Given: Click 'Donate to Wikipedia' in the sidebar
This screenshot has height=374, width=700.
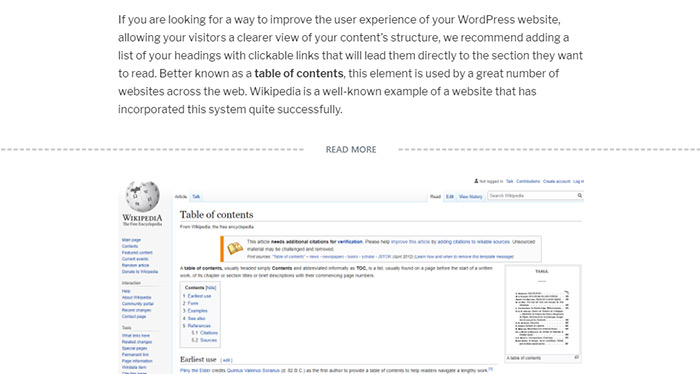Looking at the screenshot, I should pyautogui.click(x=140, y=271).
